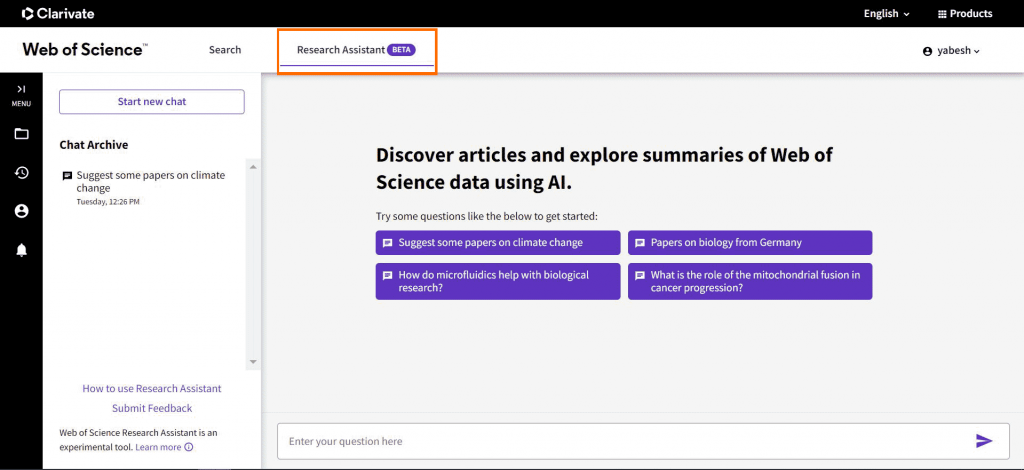Open 'How to use Research Assistant' link
This screenshot has width=1024, height=470.
[x=152, y=388]
